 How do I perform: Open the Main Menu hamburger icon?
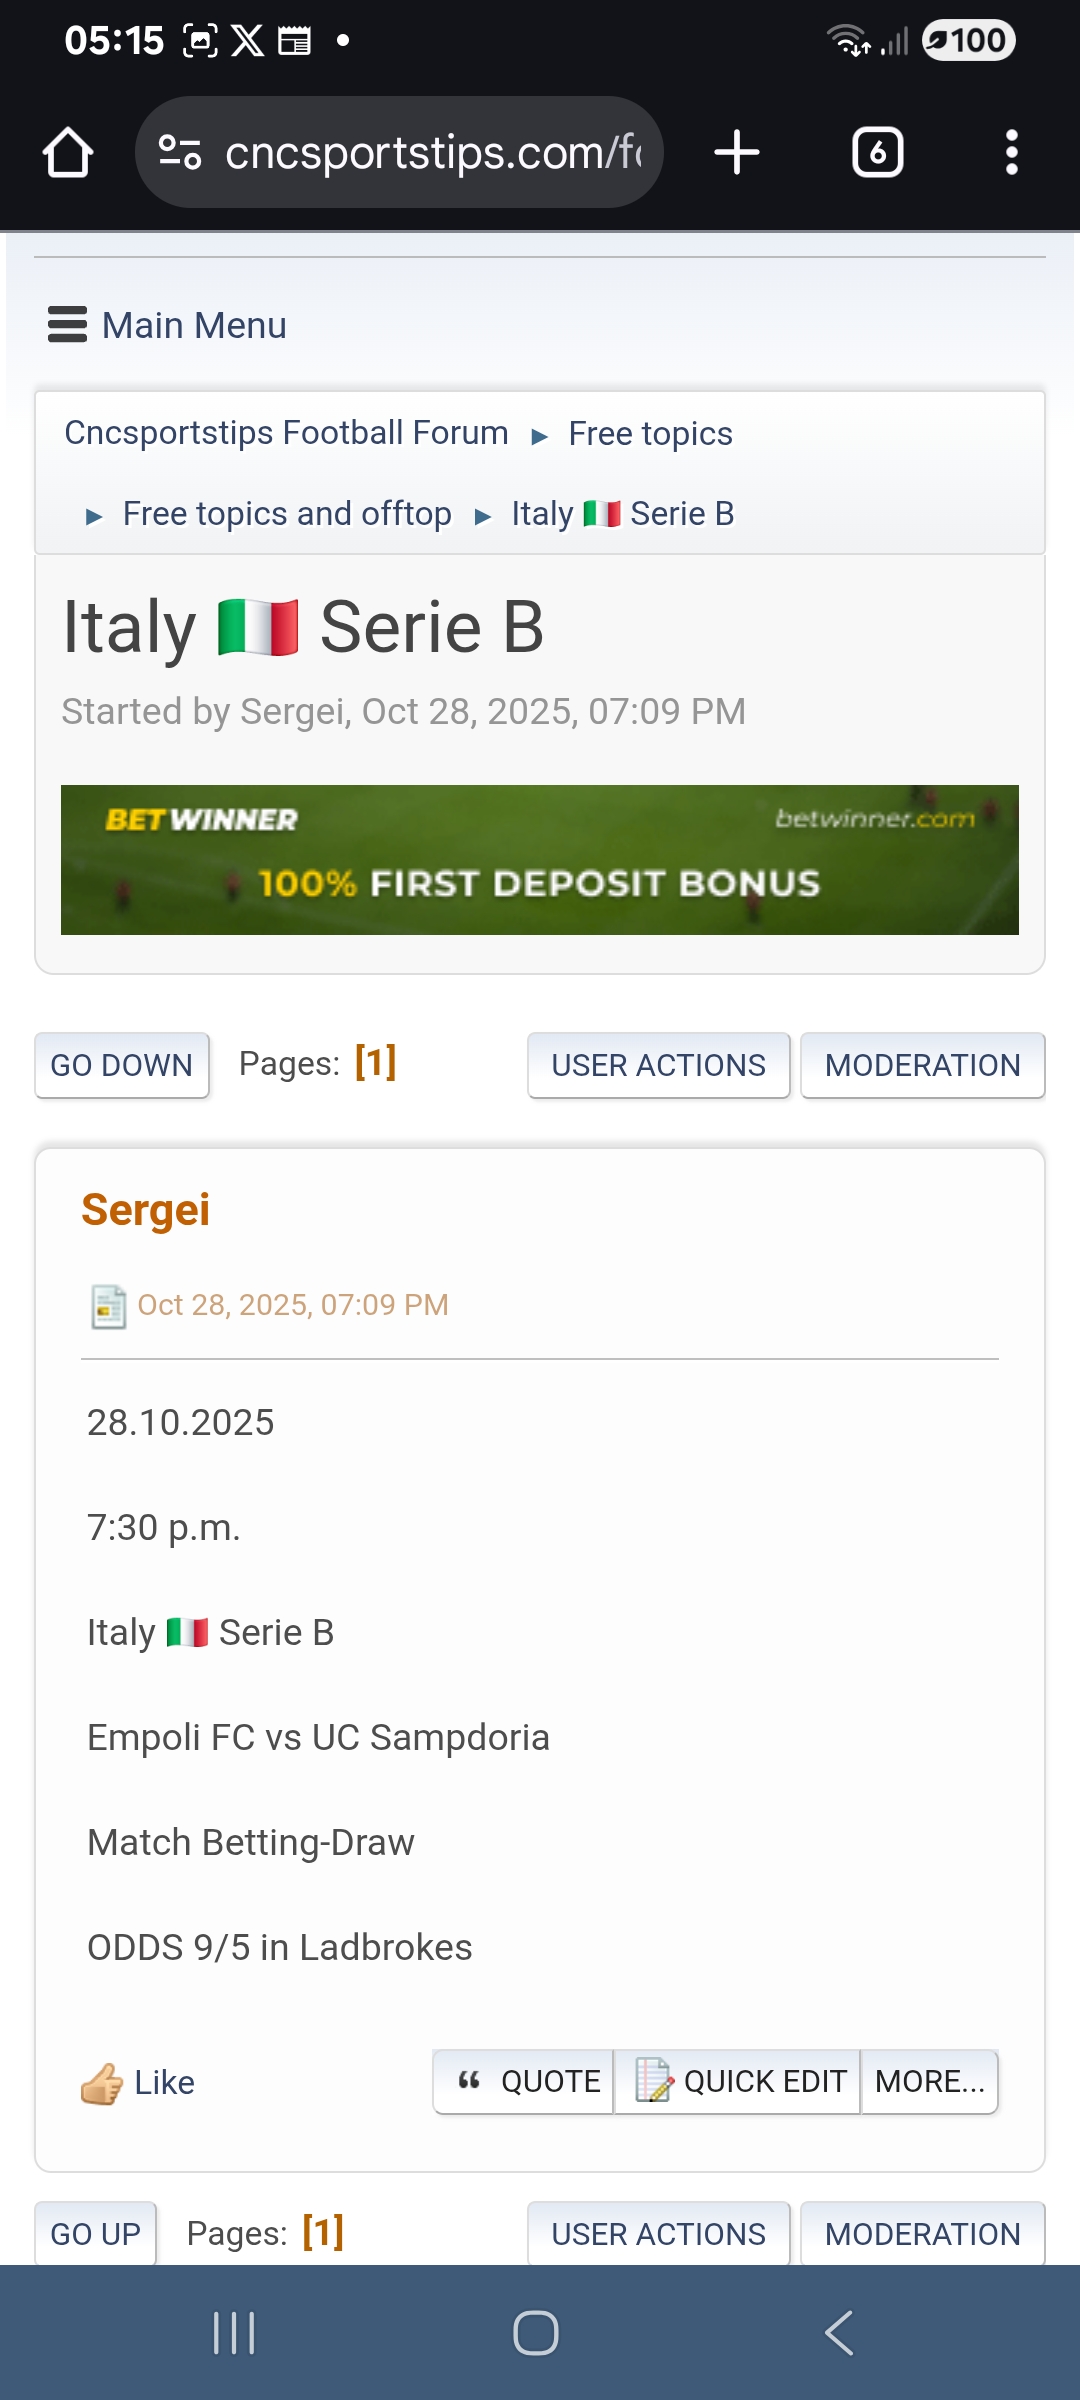tap(67, 325)
